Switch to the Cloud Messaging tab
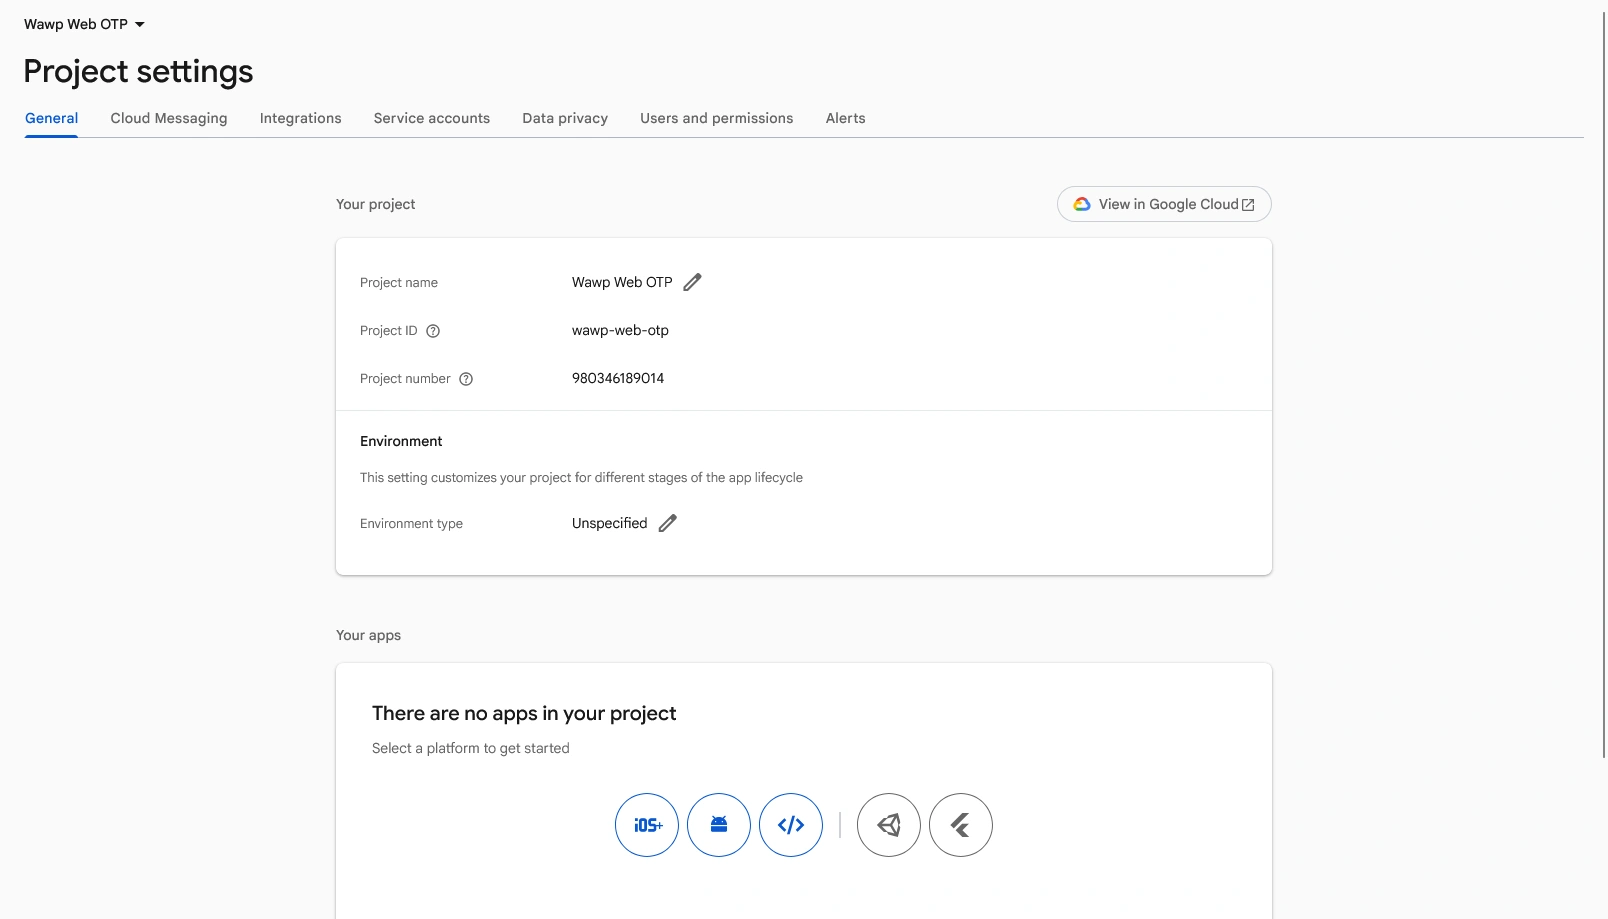Viewport: 1608px width, 919px height. 169,118
